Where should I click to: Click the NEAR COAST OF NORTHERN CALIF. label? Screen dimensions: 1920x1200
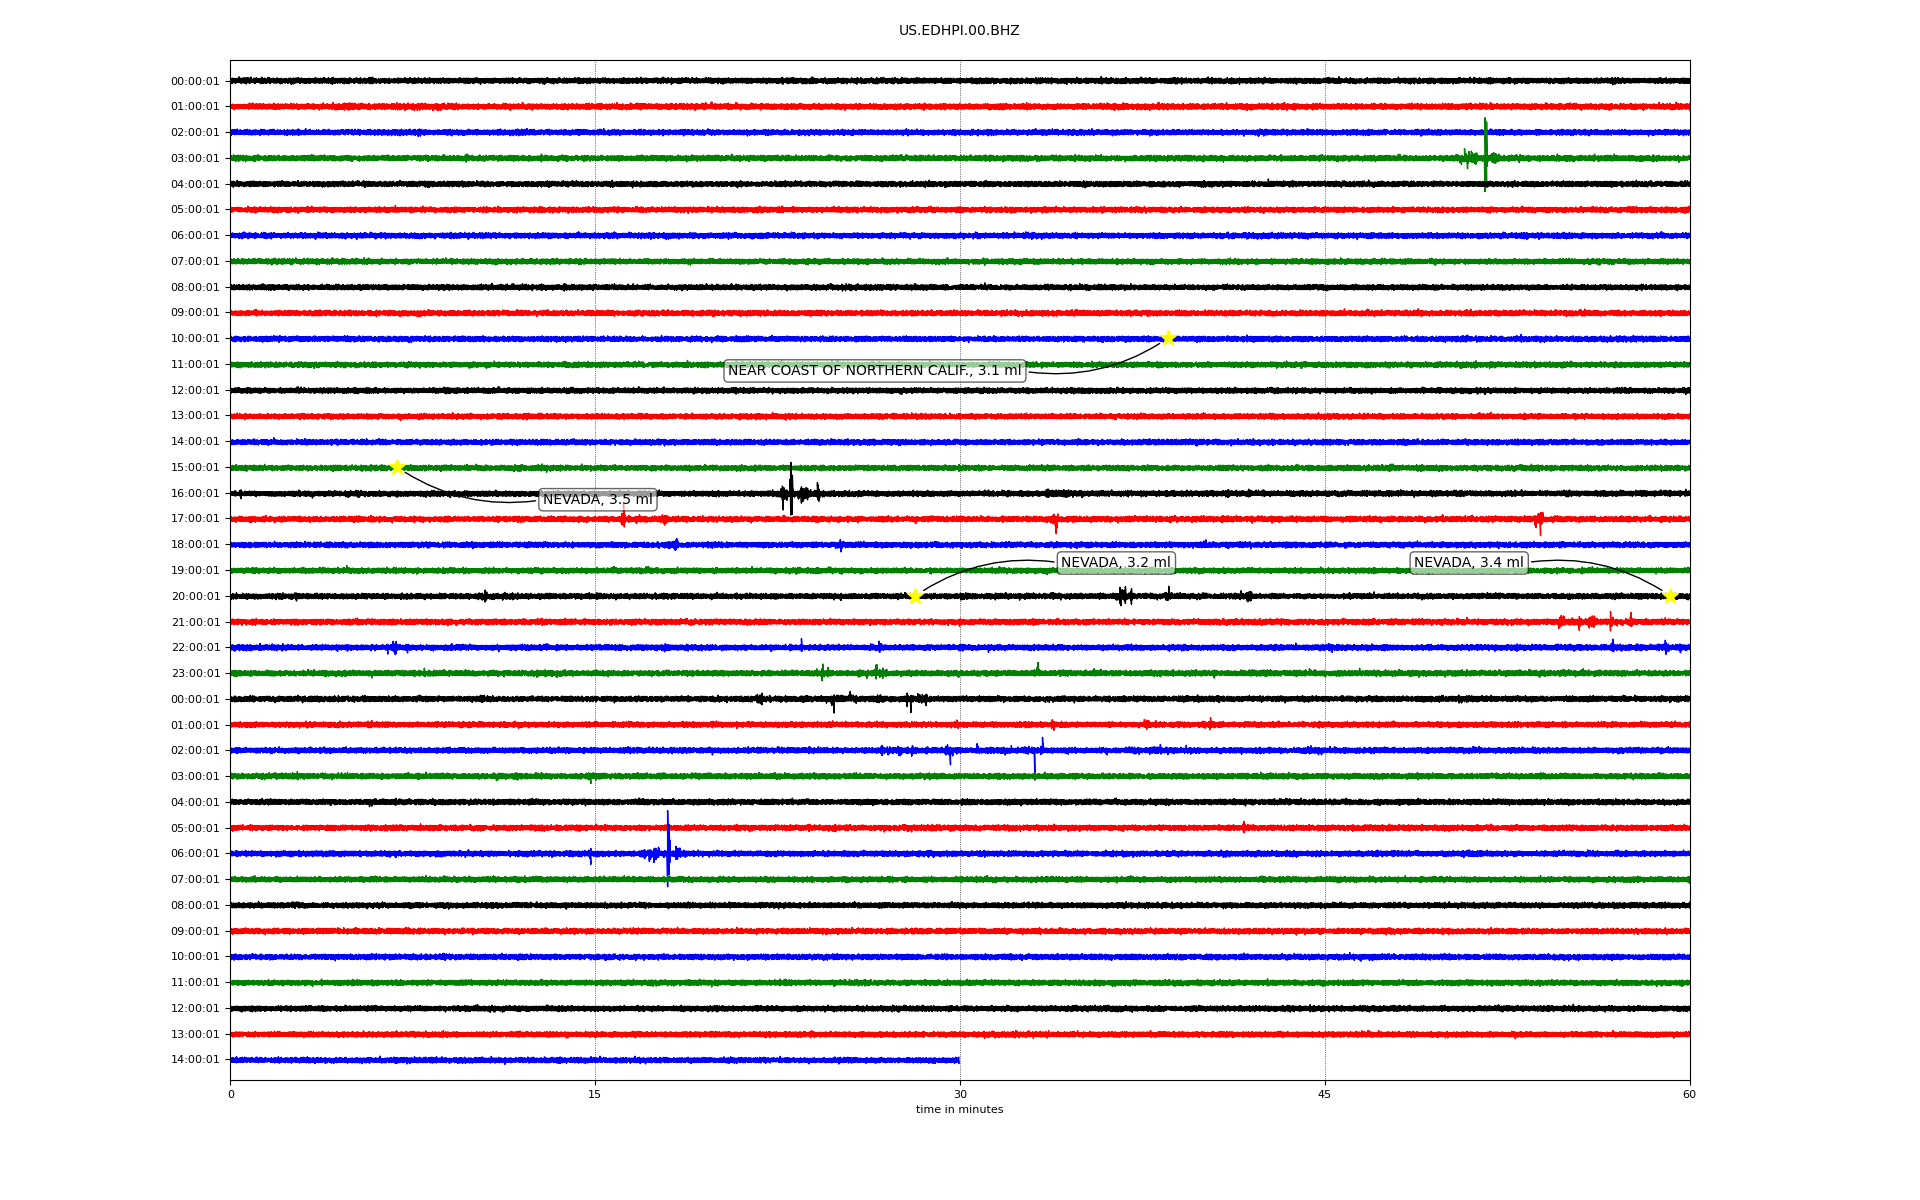(x=874, y=371)
